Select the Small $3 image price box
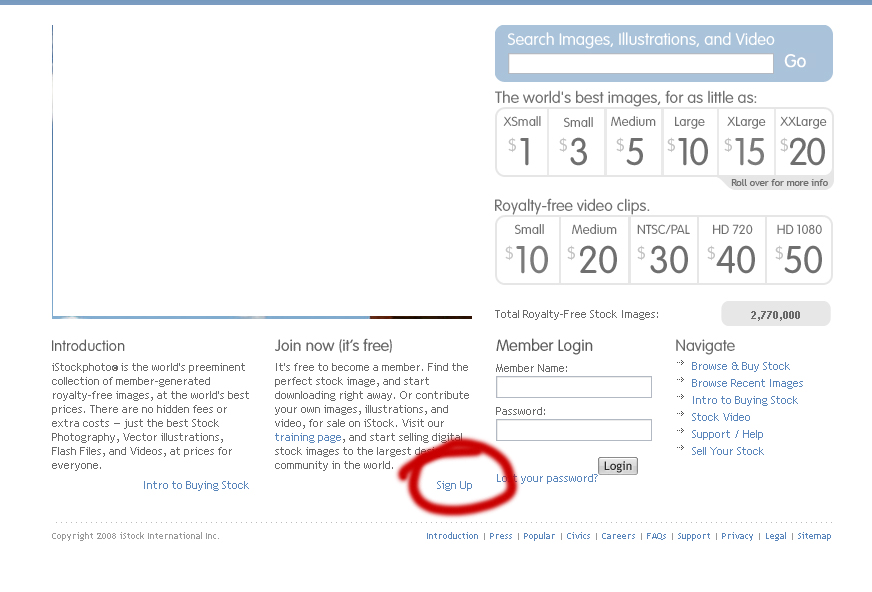 [577, 142]
